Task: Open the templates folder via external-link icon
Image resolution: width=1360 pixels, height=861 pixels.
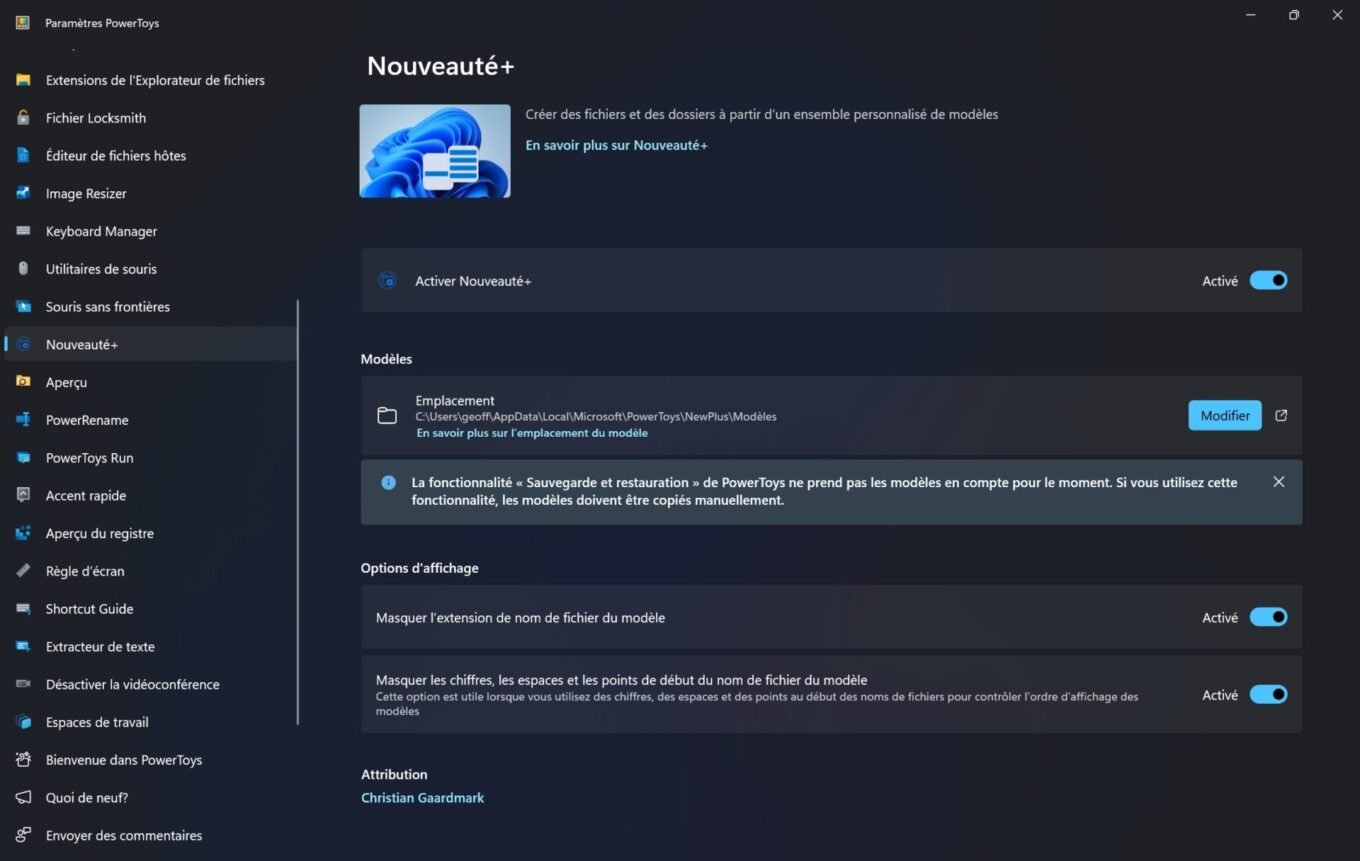Action: [1281, 416]
